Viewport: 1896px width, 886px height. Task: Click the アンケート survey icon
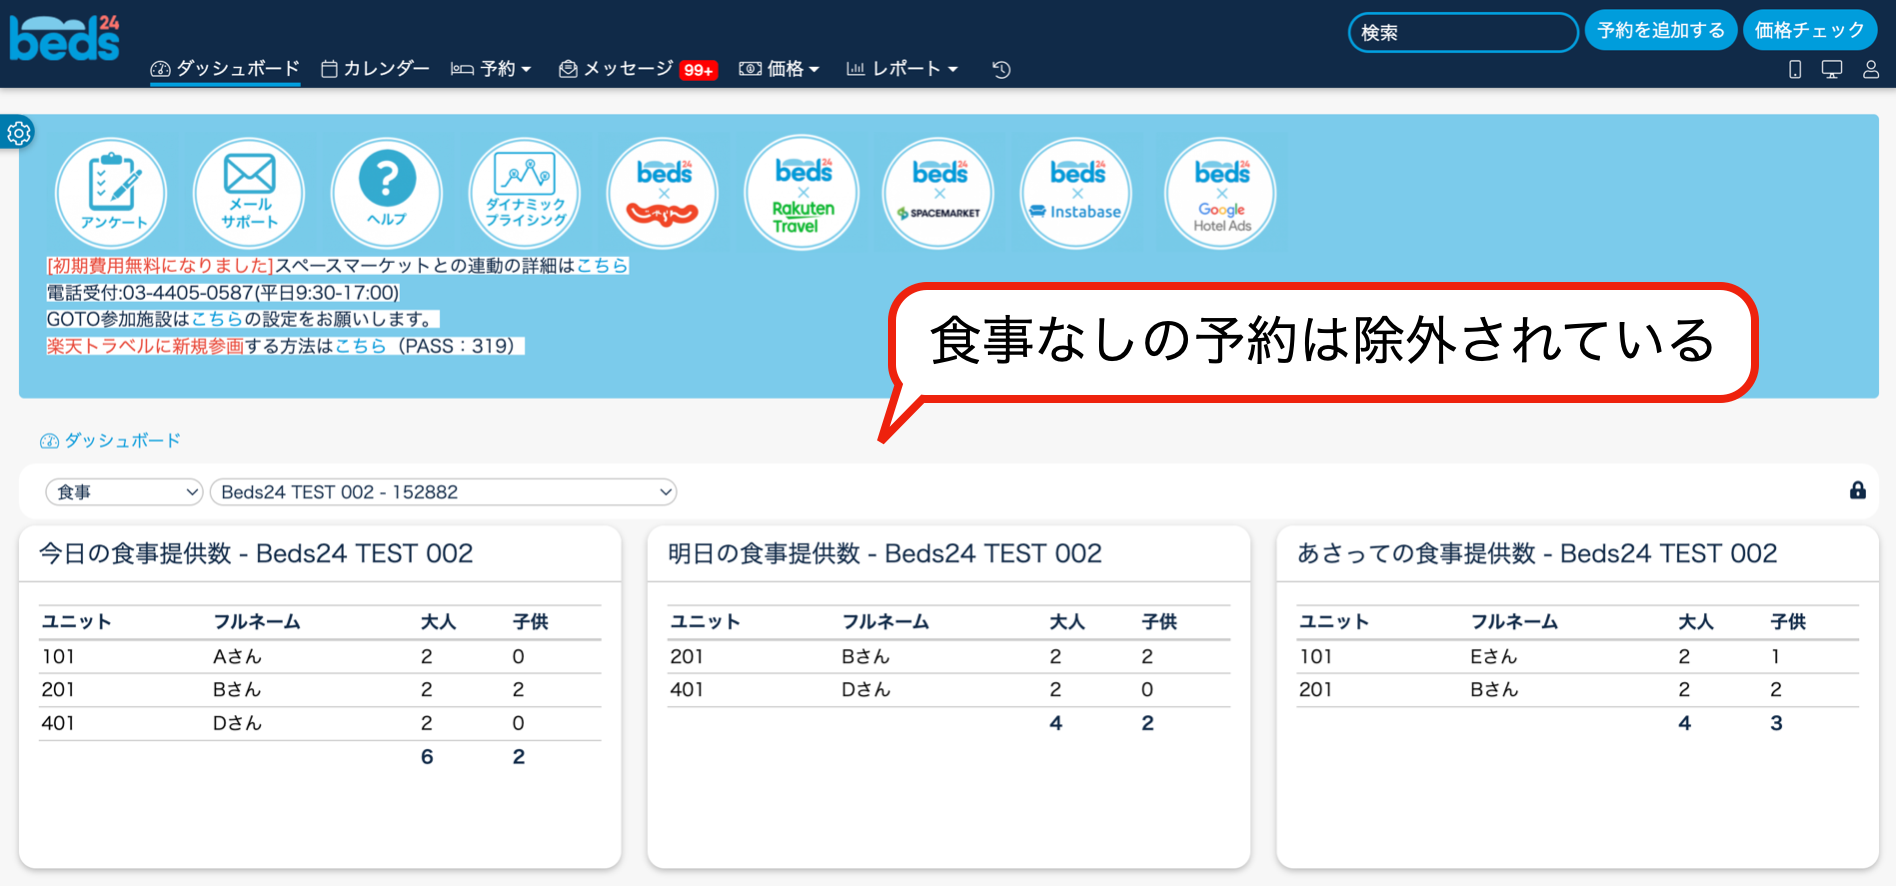click(111, 192)
